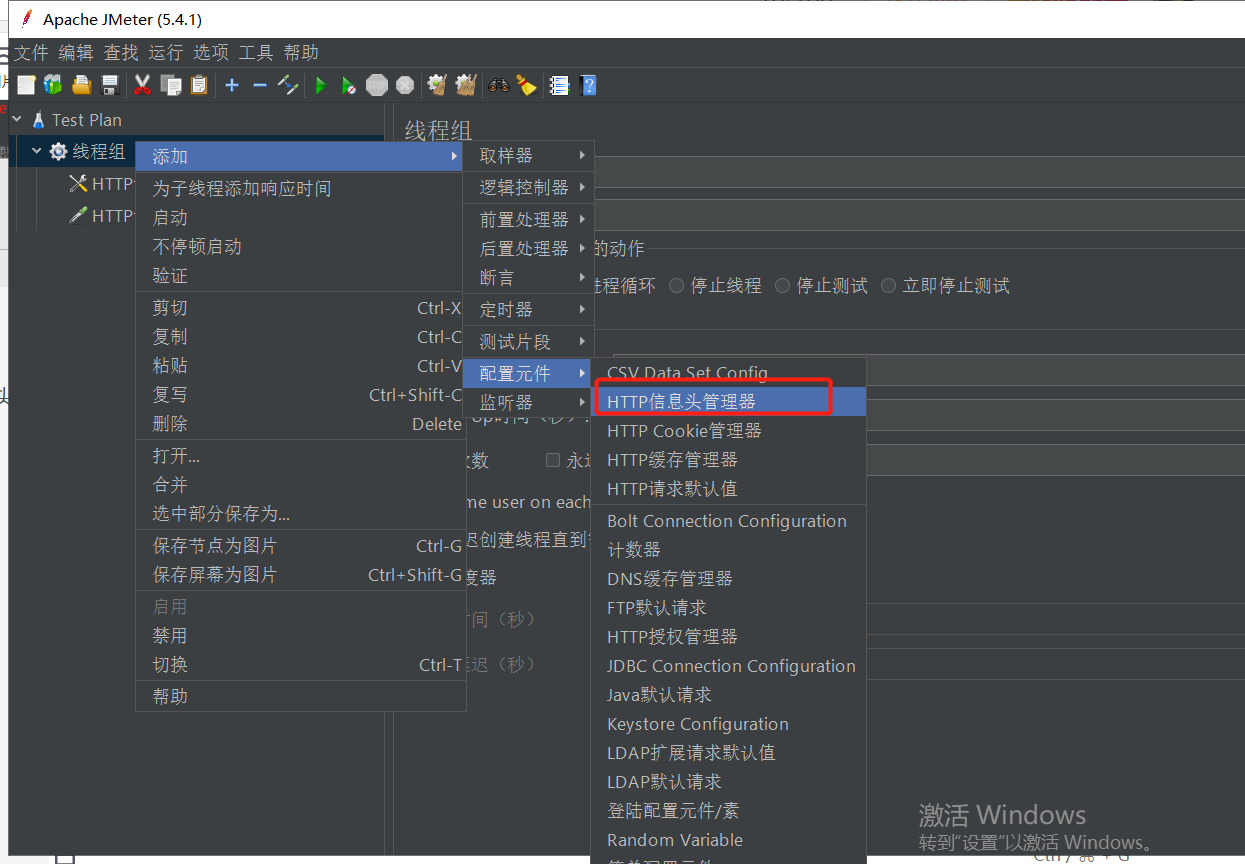Click the Open file folder icon
Image resolution: width=1245 pixels, height=864 pixels.
coord(82,86)
